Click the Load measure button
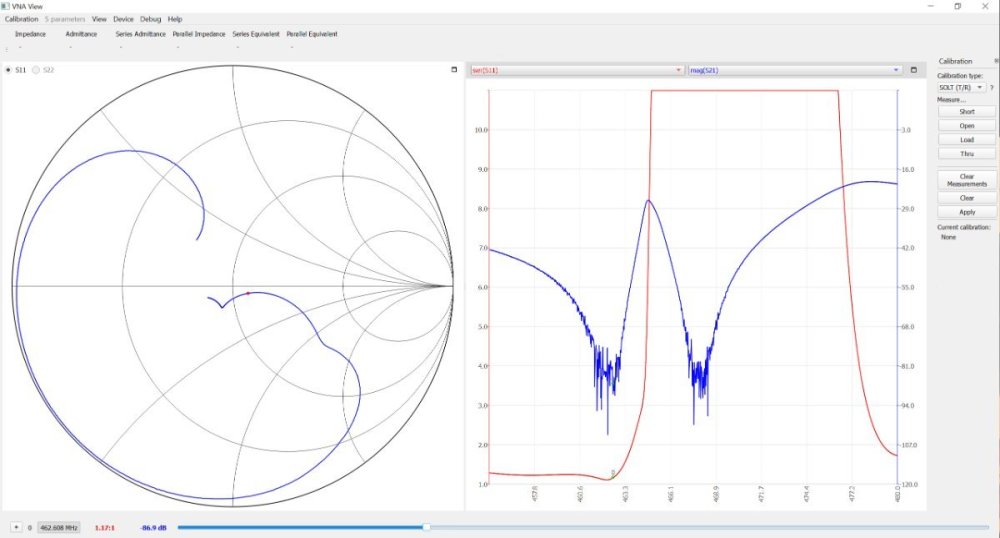The height and width of the screenshot is (538, 1000). coord(966,140)
